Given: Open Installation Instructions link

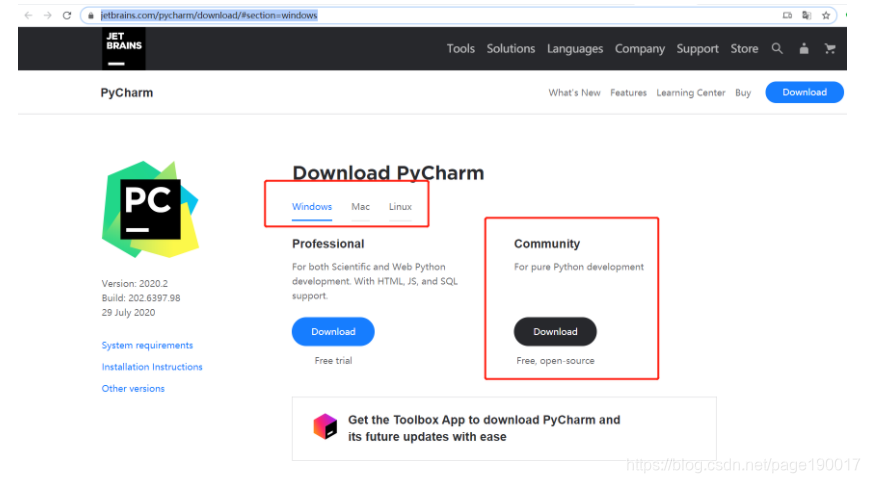Looking at the screenshot, I should point(152,367).
